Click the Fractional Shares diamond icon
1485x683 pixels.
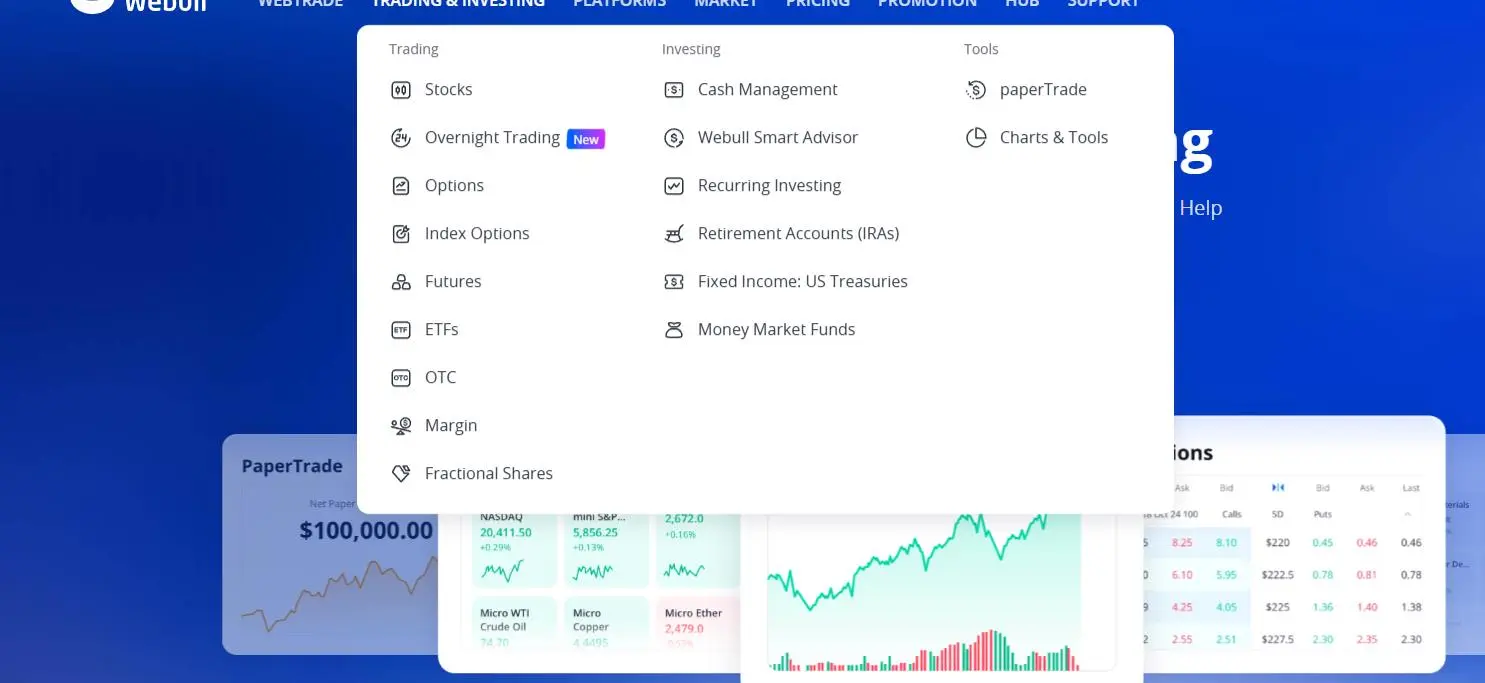point(401,474)
